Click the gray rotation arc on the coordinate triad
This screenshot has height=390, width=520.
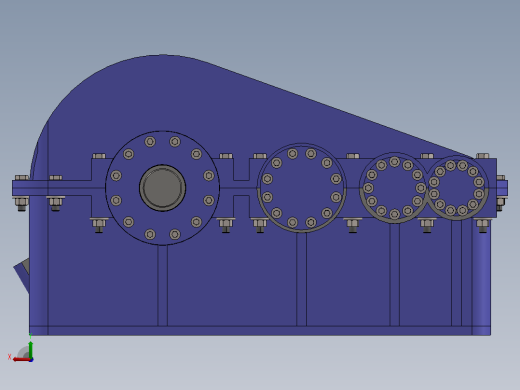[x=23, y=352]
